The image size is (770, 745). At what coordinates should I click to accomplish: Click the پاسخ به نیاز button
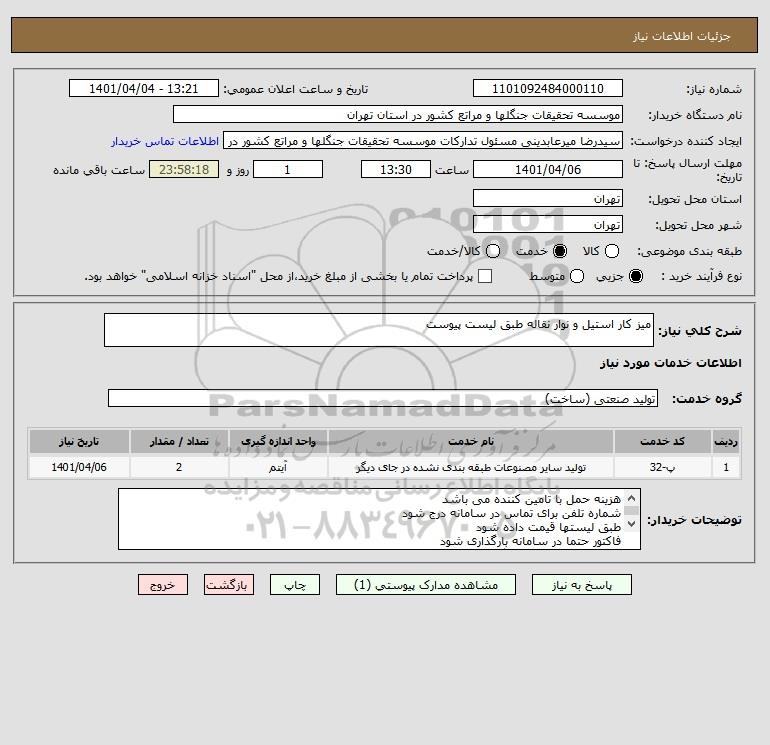[x=581, y=585]
